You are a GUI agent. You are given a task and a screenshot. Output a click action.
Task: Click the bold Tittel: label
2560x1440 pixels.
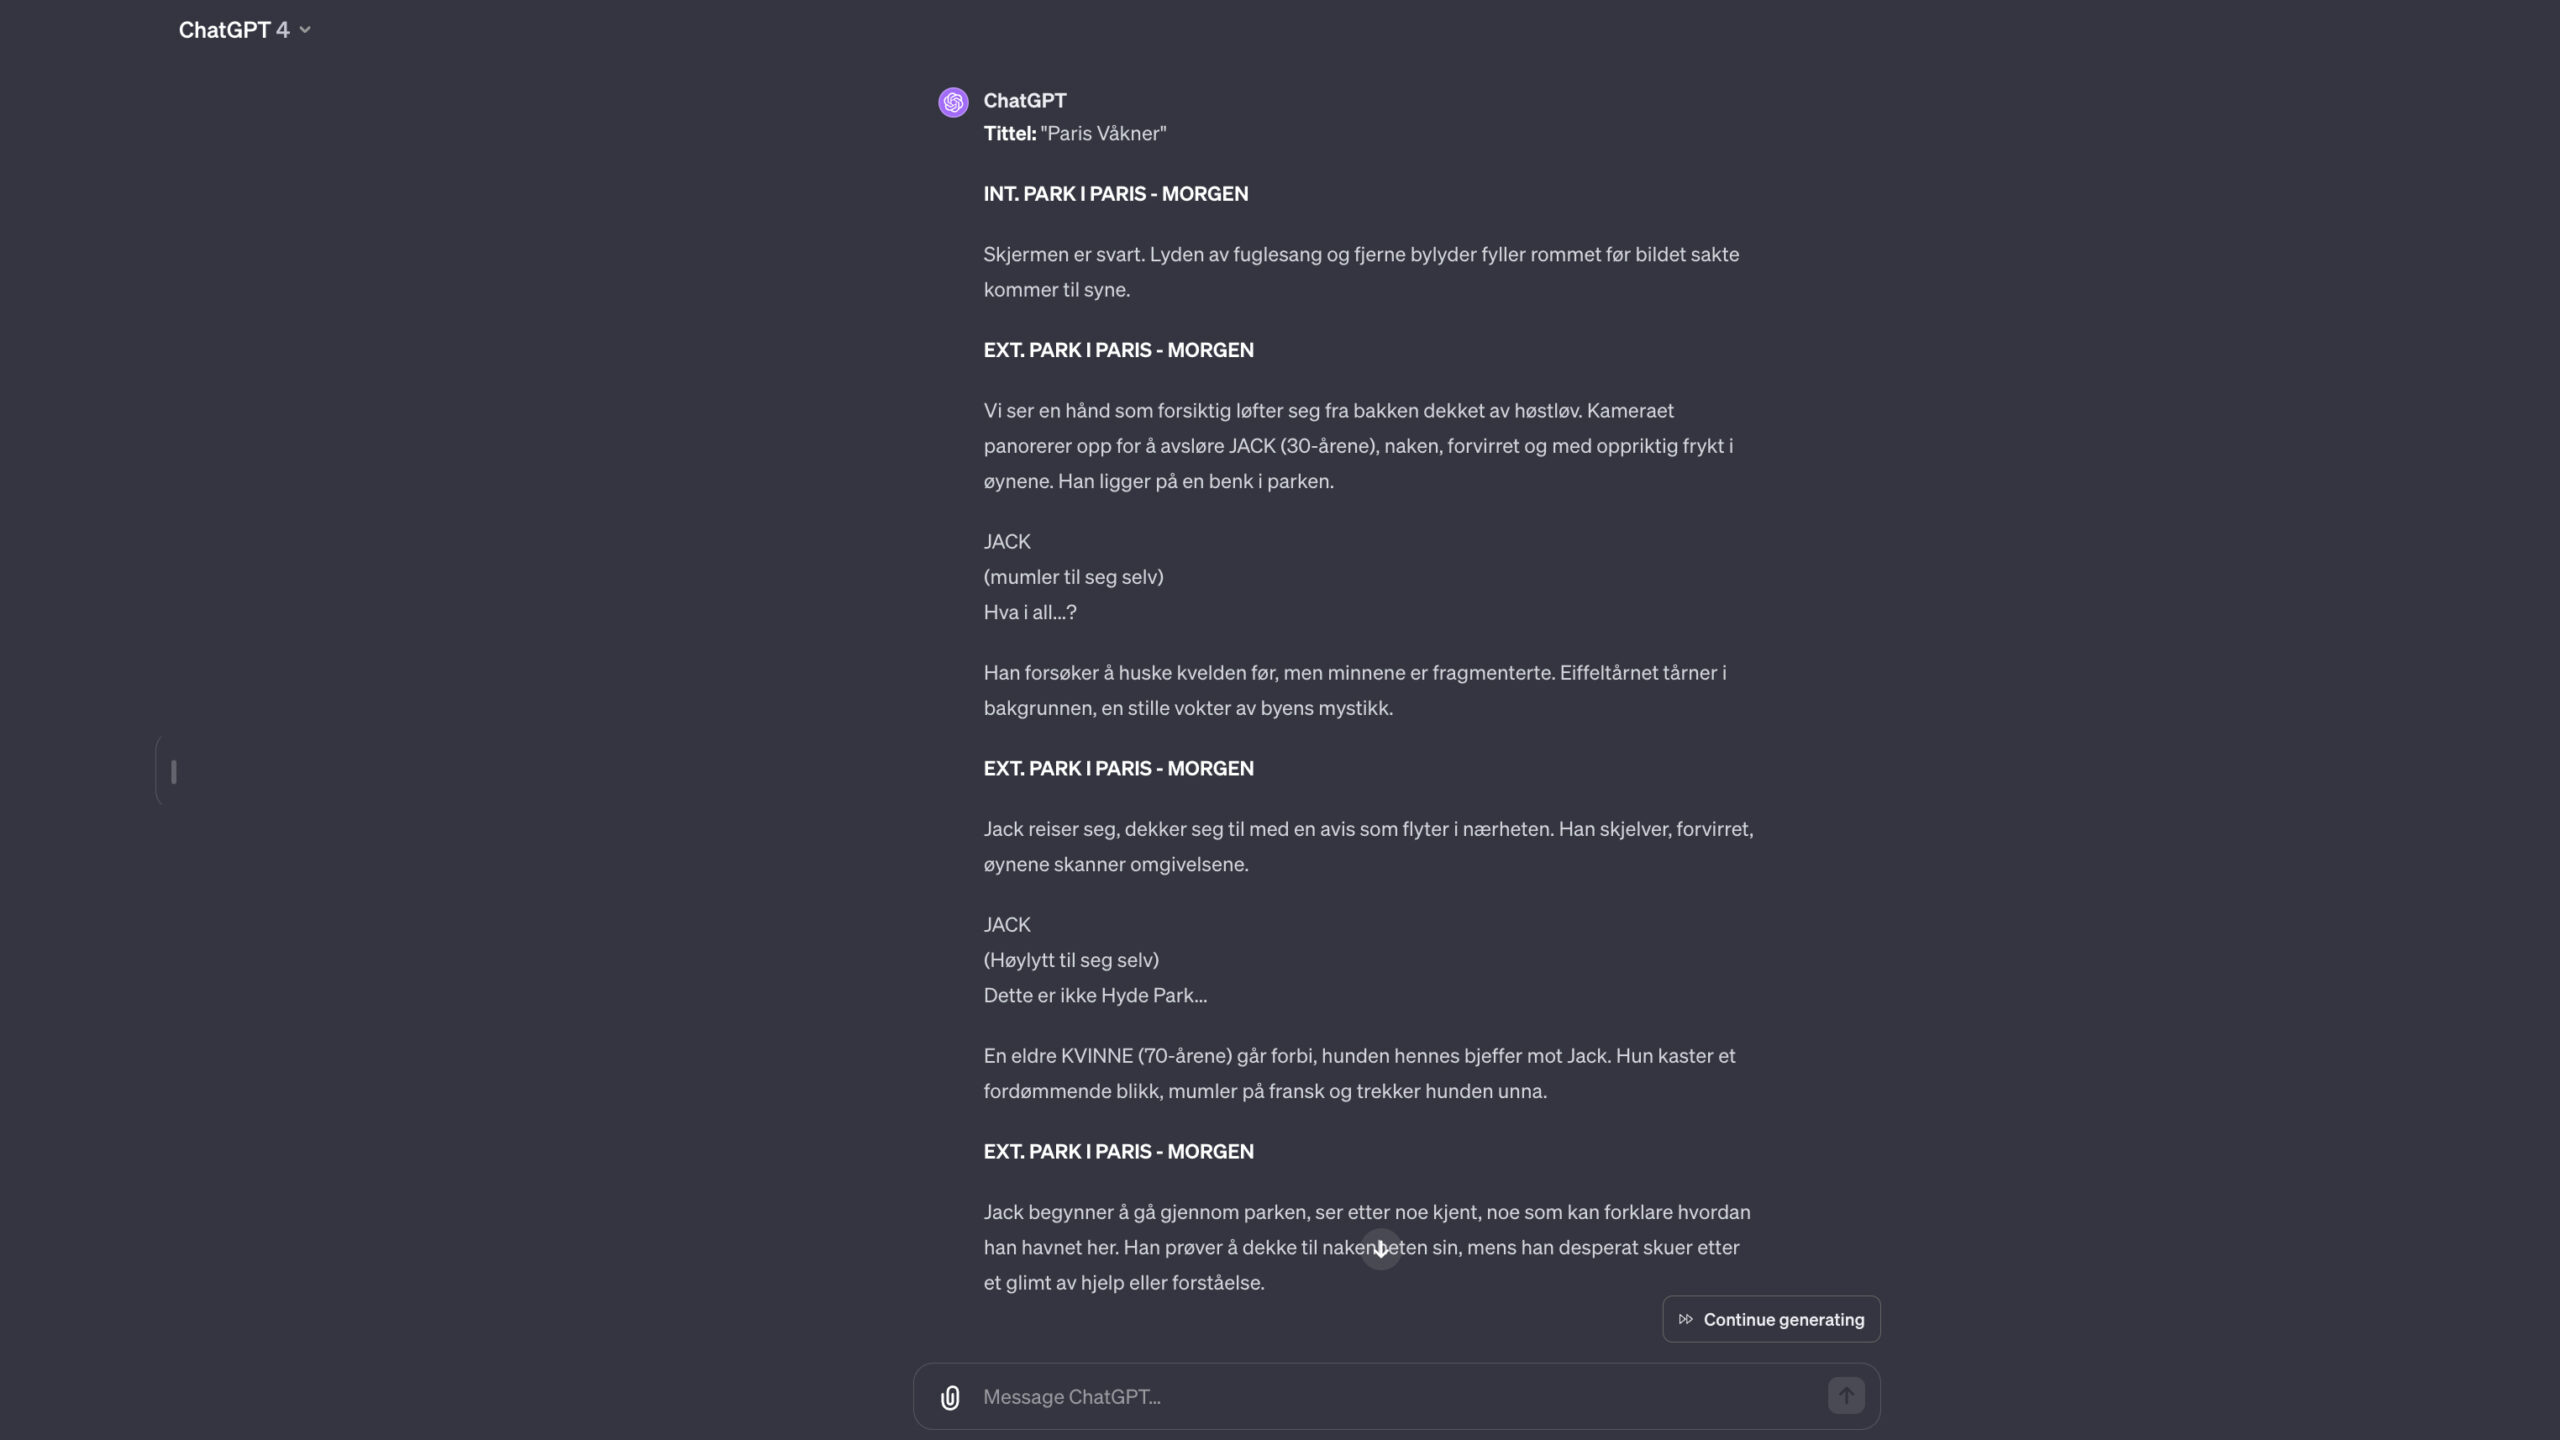(x=1009, y=133)
